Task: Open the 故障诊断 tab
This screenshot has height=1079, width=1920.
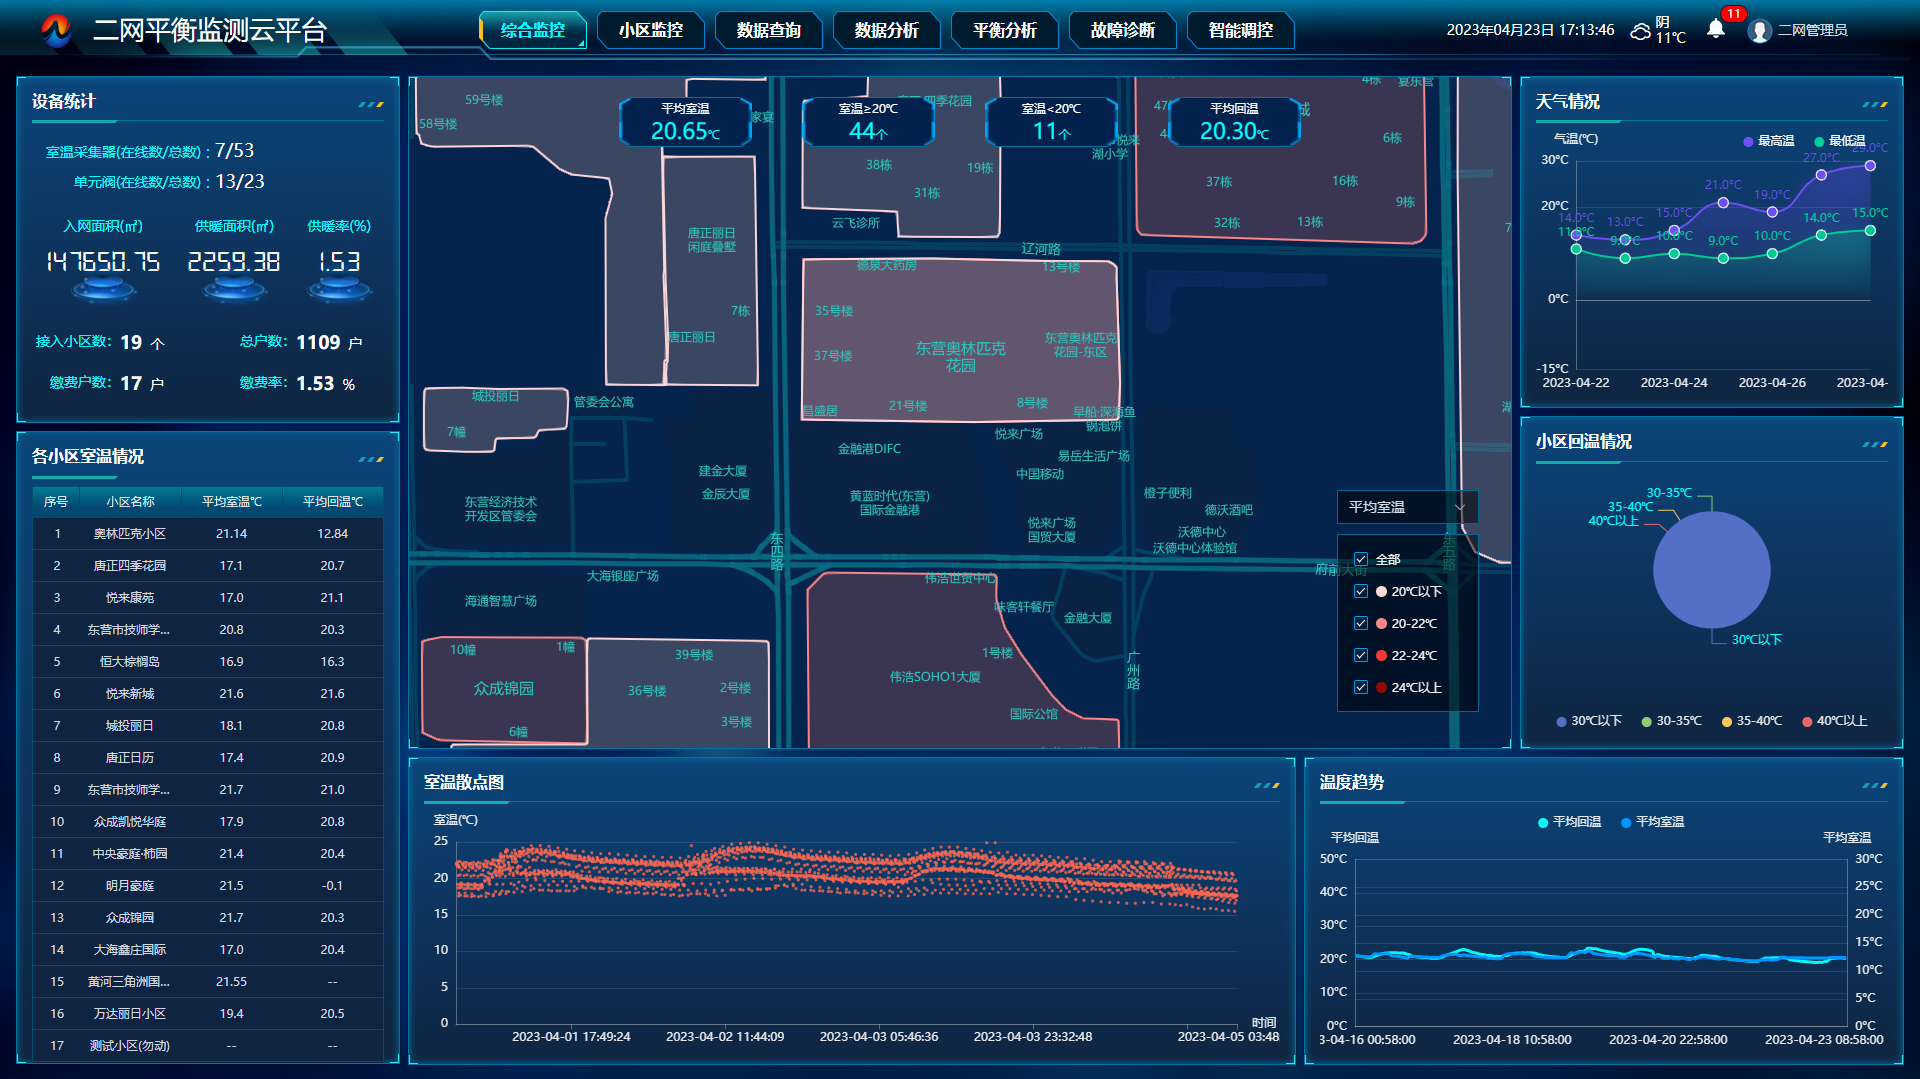Action: (x=1123, y=30)
